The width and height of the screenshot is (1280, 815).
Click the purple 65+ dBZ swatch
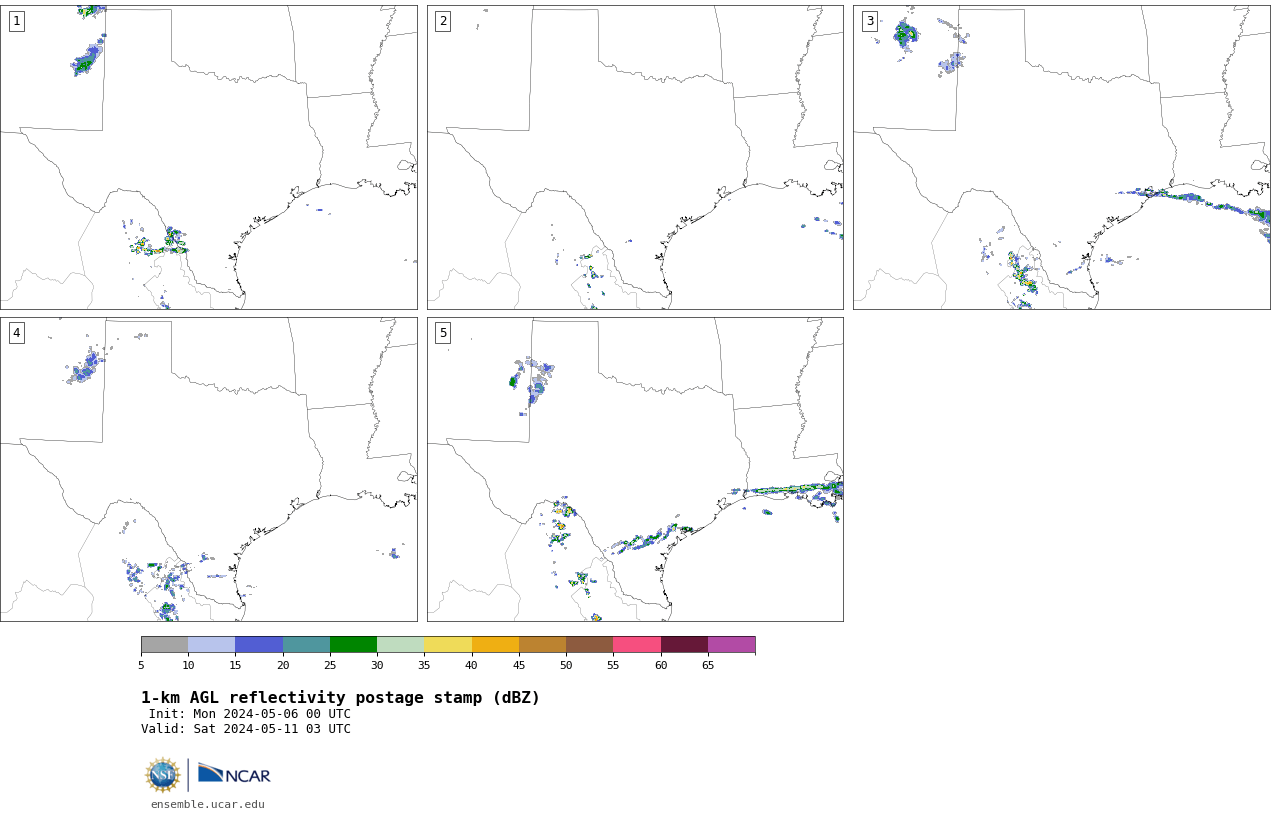[x=731, y=644]
